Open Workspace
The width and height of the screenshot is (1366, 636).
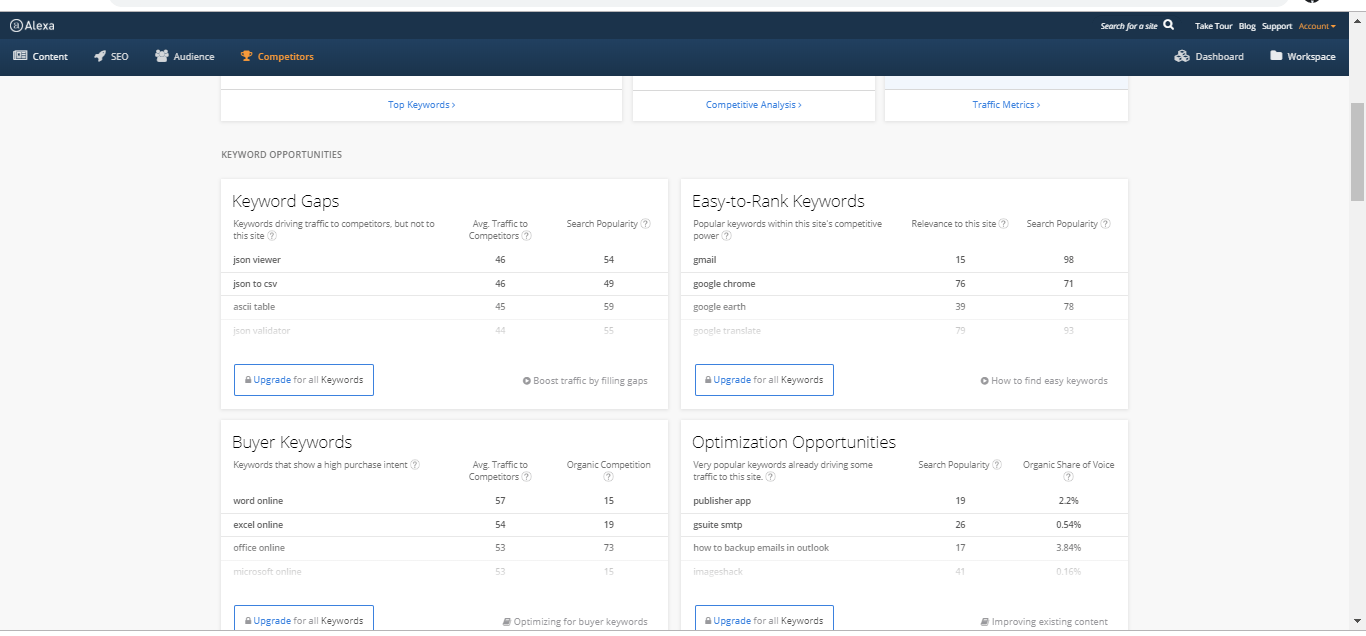(1303, 57)
